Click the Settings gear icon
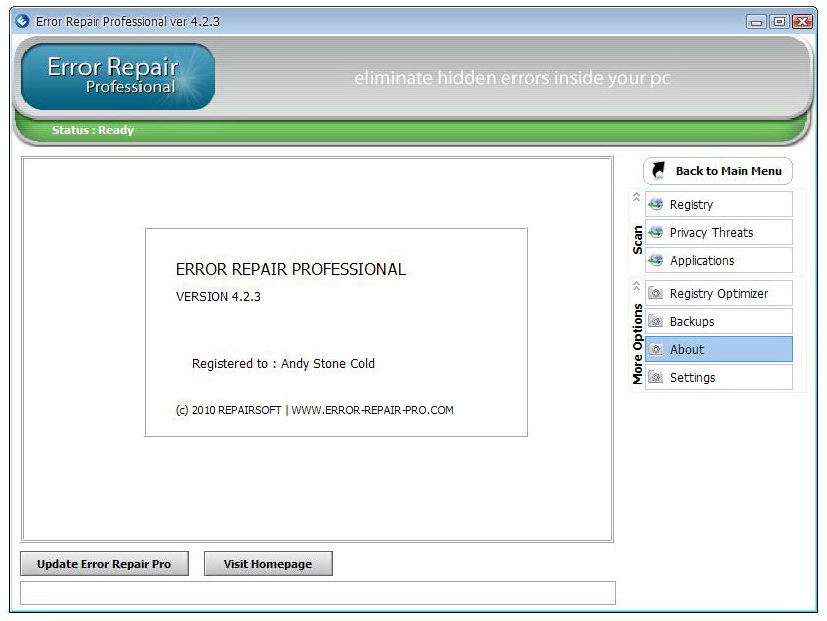This screenshot has width=827, height=621. click(x=655, y=377)
